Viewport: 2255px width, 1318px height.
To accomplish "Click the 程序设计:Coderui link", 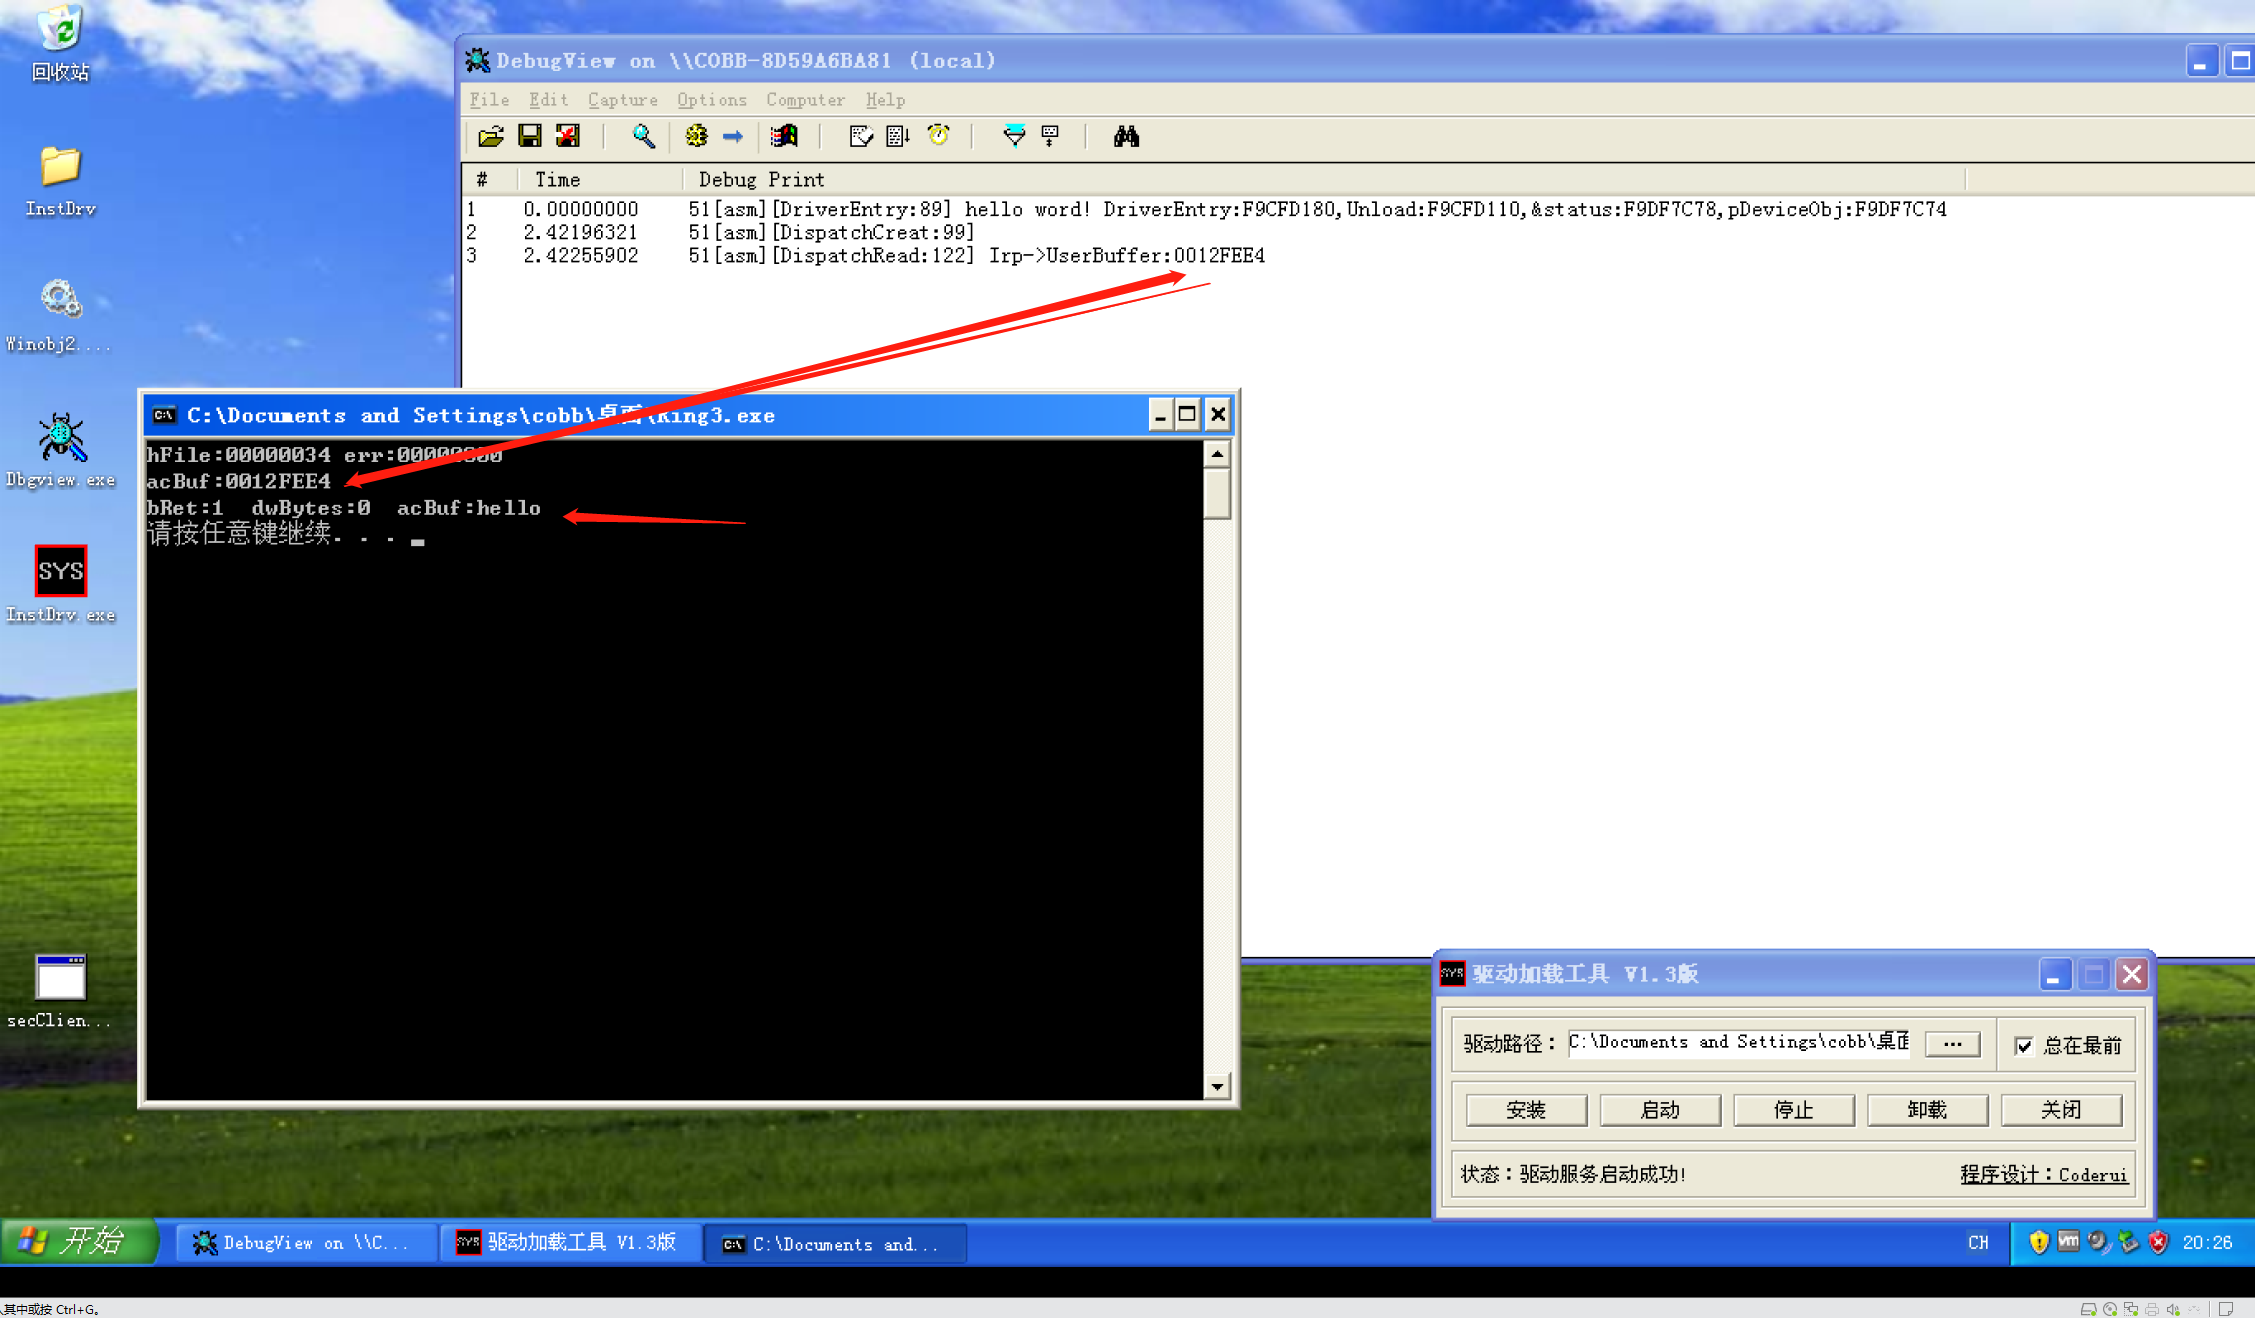I will [2043, 1174].
